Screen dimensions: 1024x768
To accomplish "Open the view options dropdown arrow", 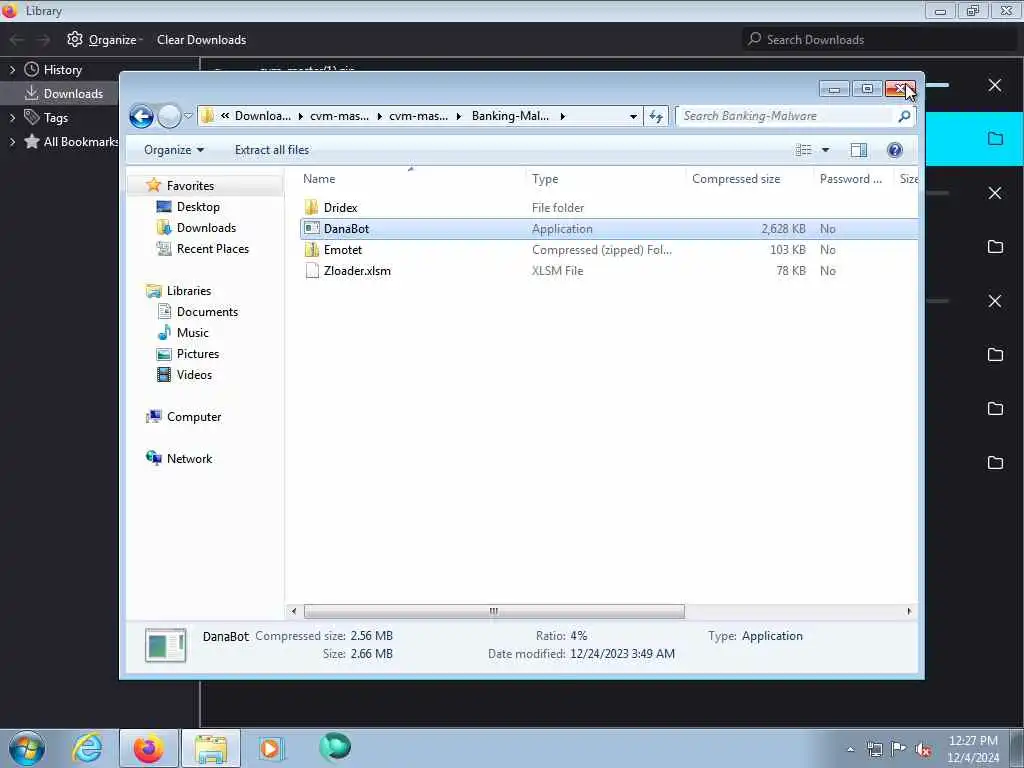I will (x=825, y=150).
